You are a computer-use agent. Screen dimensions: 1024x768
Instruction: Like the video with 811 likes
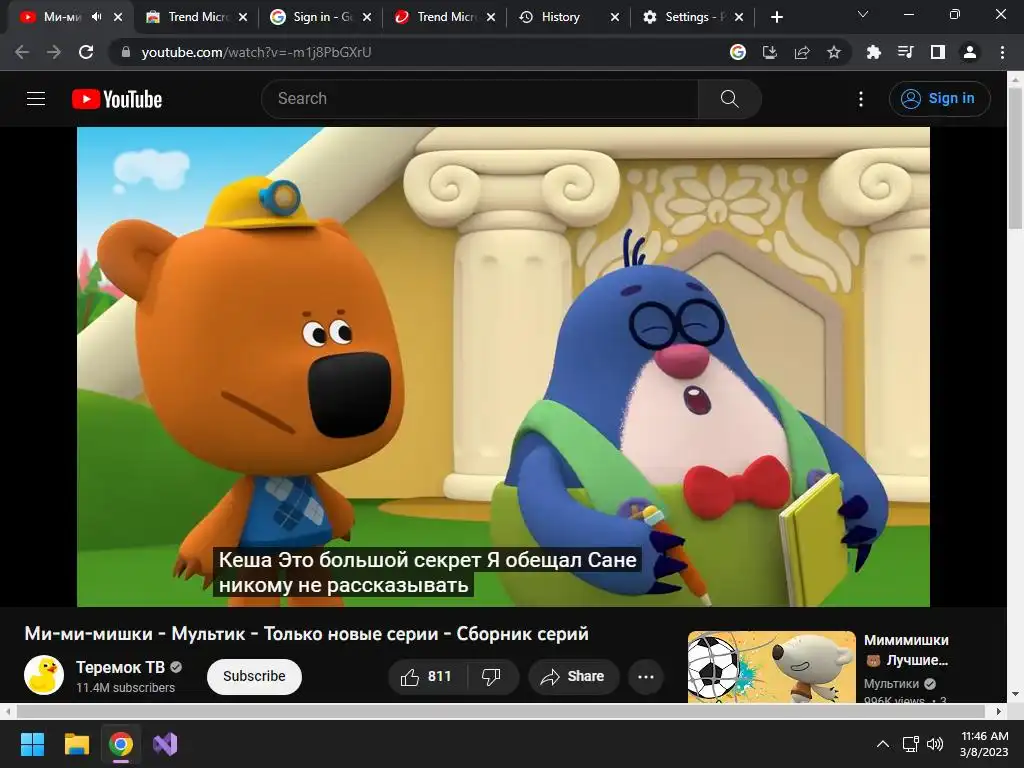[427, 677]
